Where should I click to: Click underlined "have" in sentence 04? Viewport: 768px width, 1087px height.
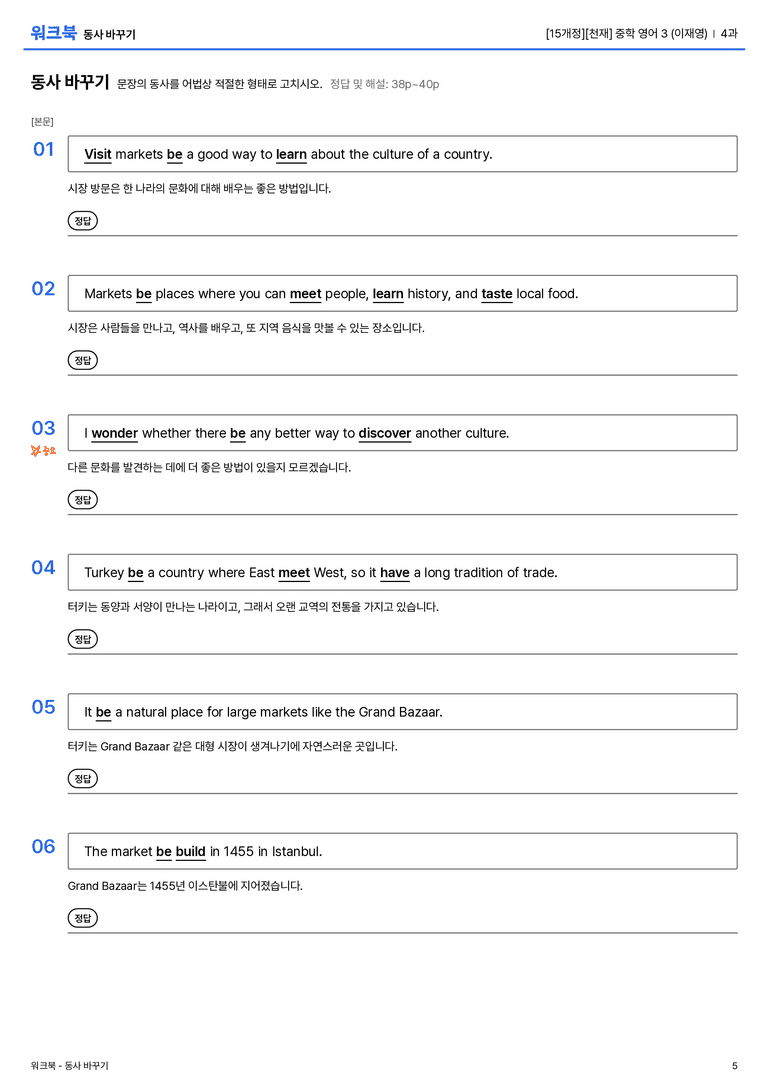pyautogui.click(x=394, y=573)
